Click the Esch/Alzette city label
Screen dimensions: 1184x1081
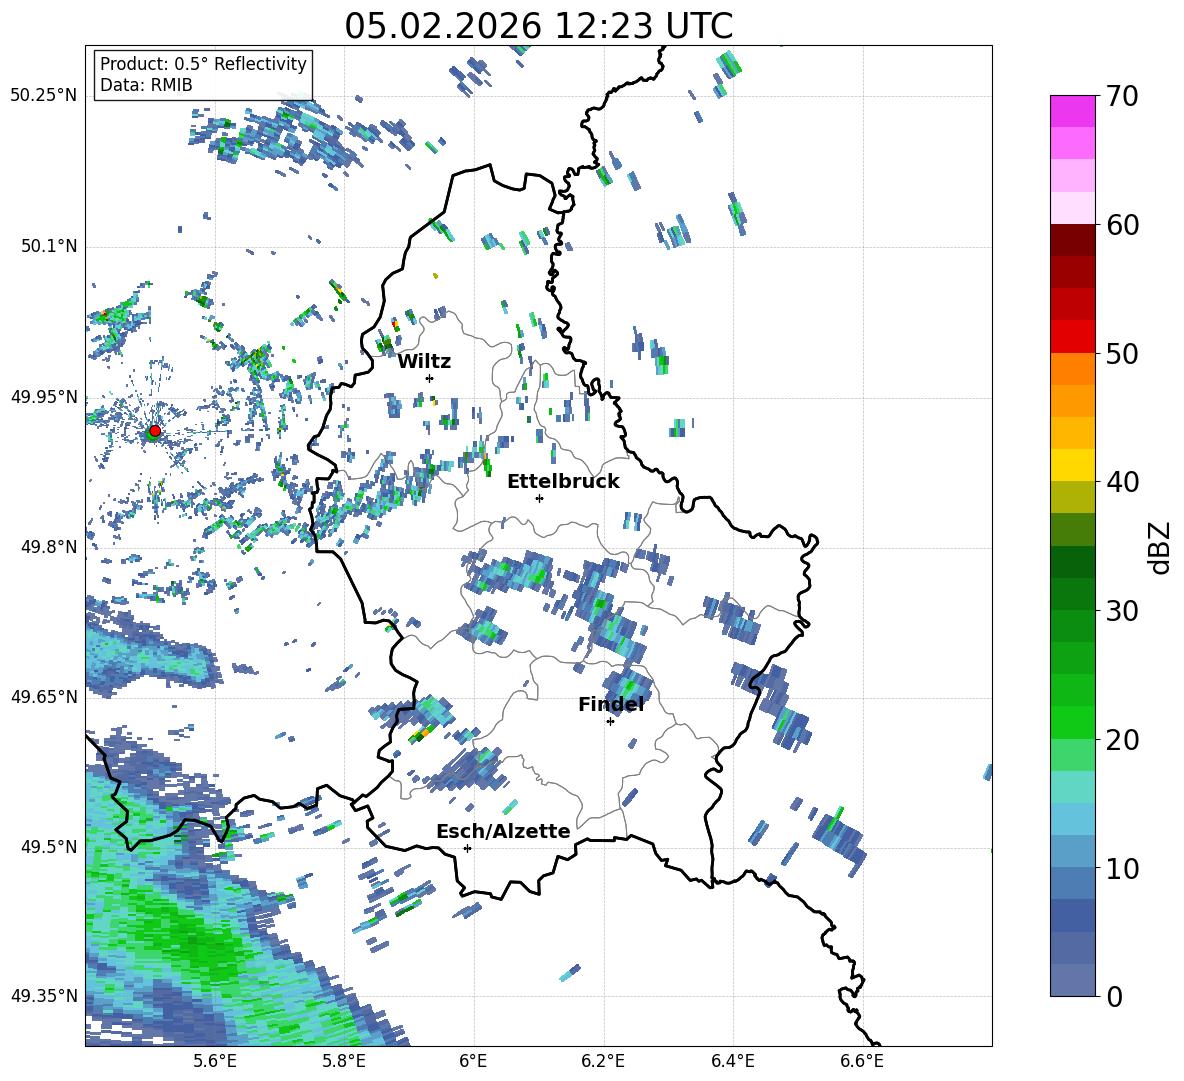click(x=503, y=831)
